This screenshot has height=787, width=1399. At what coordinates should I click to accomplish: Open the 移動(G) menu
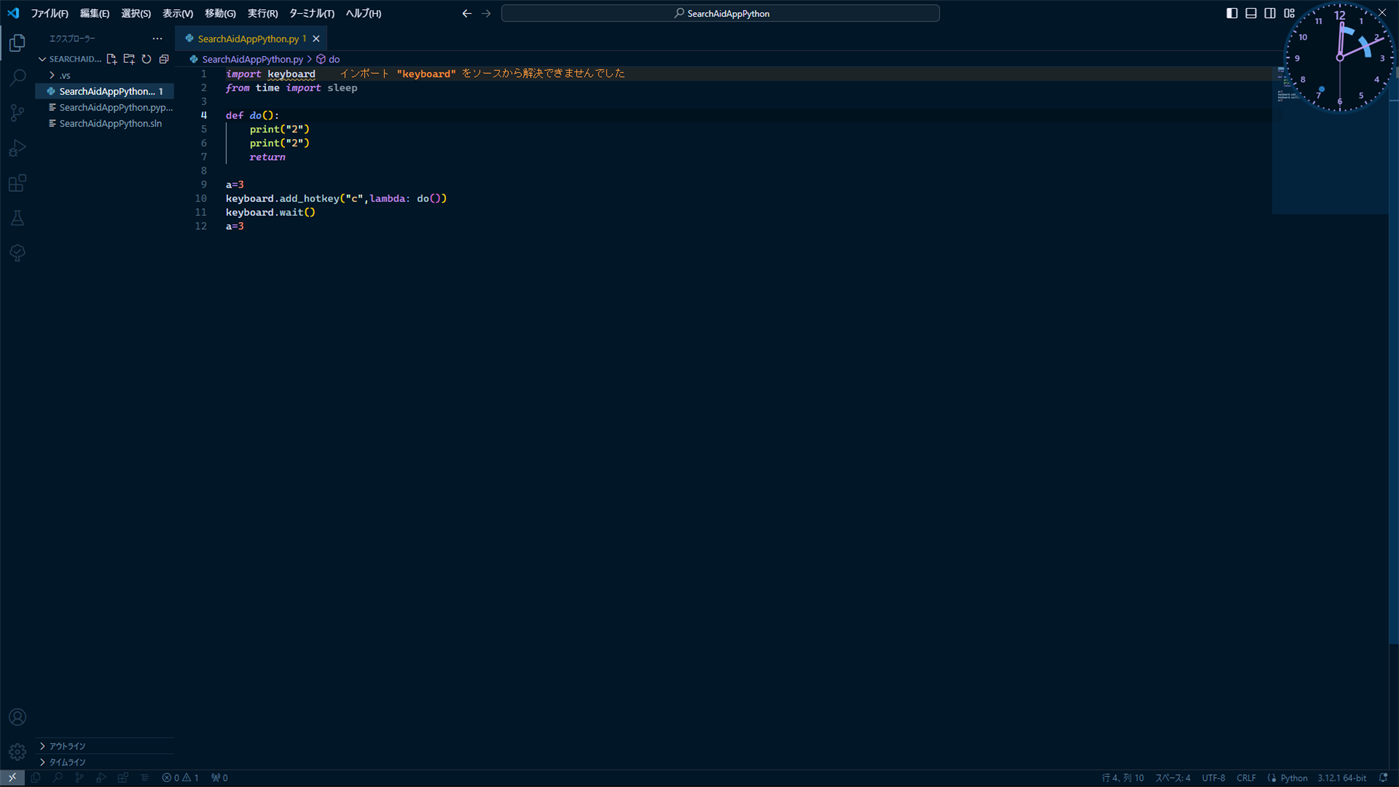point(220,13)
